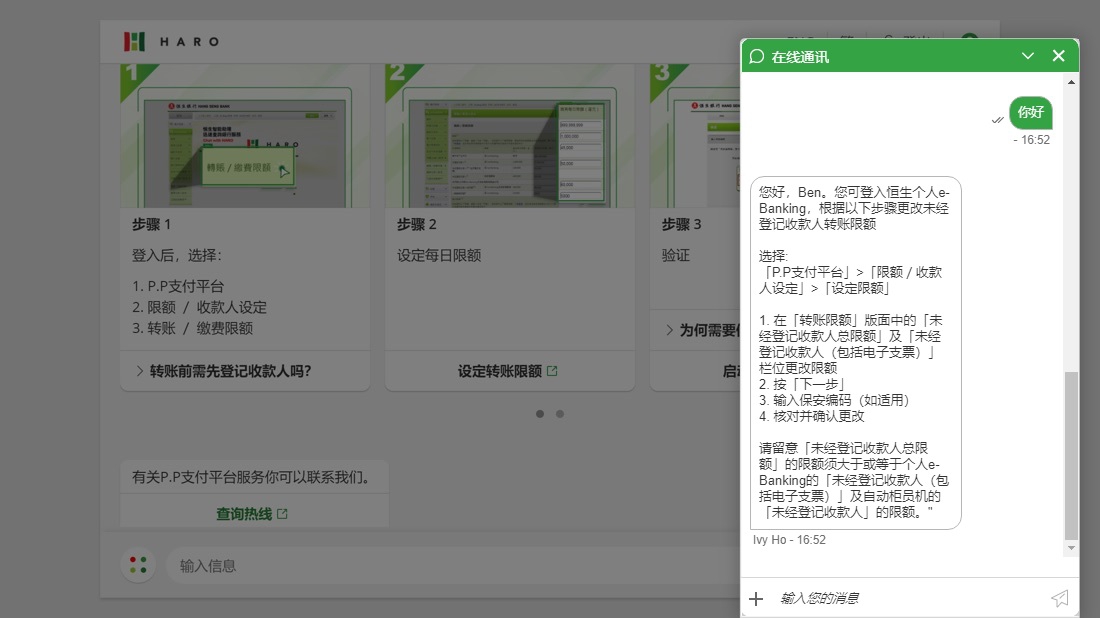Click the 步骤 2 heading
This screenshot has width=1100, height=618.
coord(417,224)
